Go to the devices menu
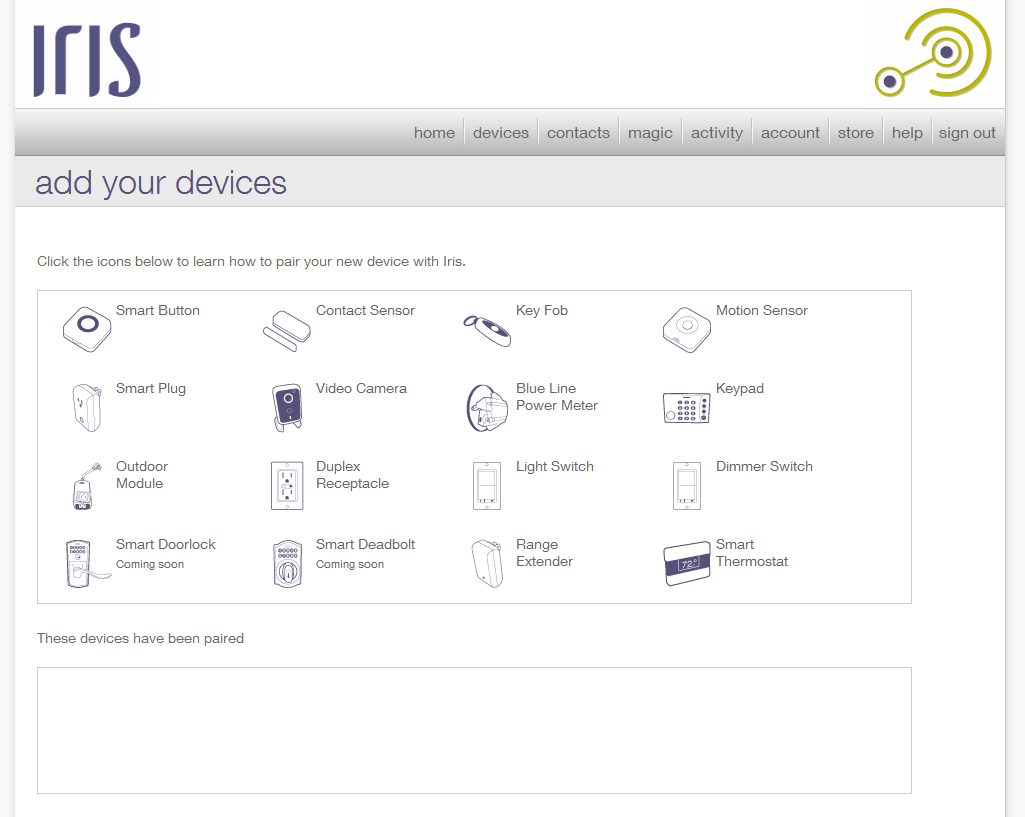This screenshot has height=817, width=1025. click(x=500, y=133)
